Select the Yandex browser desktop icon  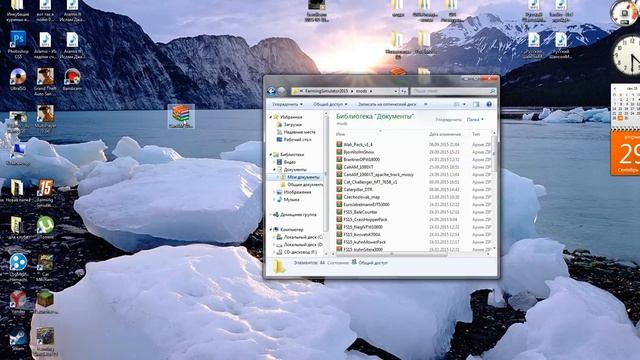coord(18,300)
